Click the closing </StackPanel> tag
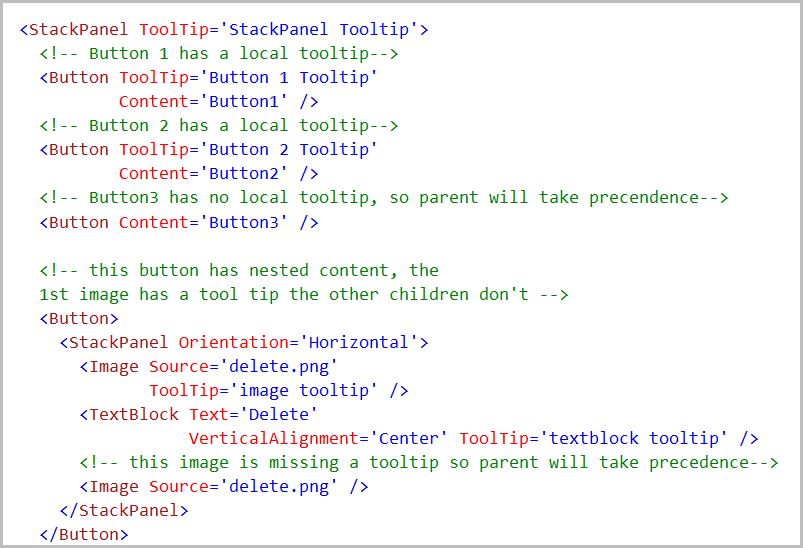Viewport: 803px width, 548px height. 124,511
